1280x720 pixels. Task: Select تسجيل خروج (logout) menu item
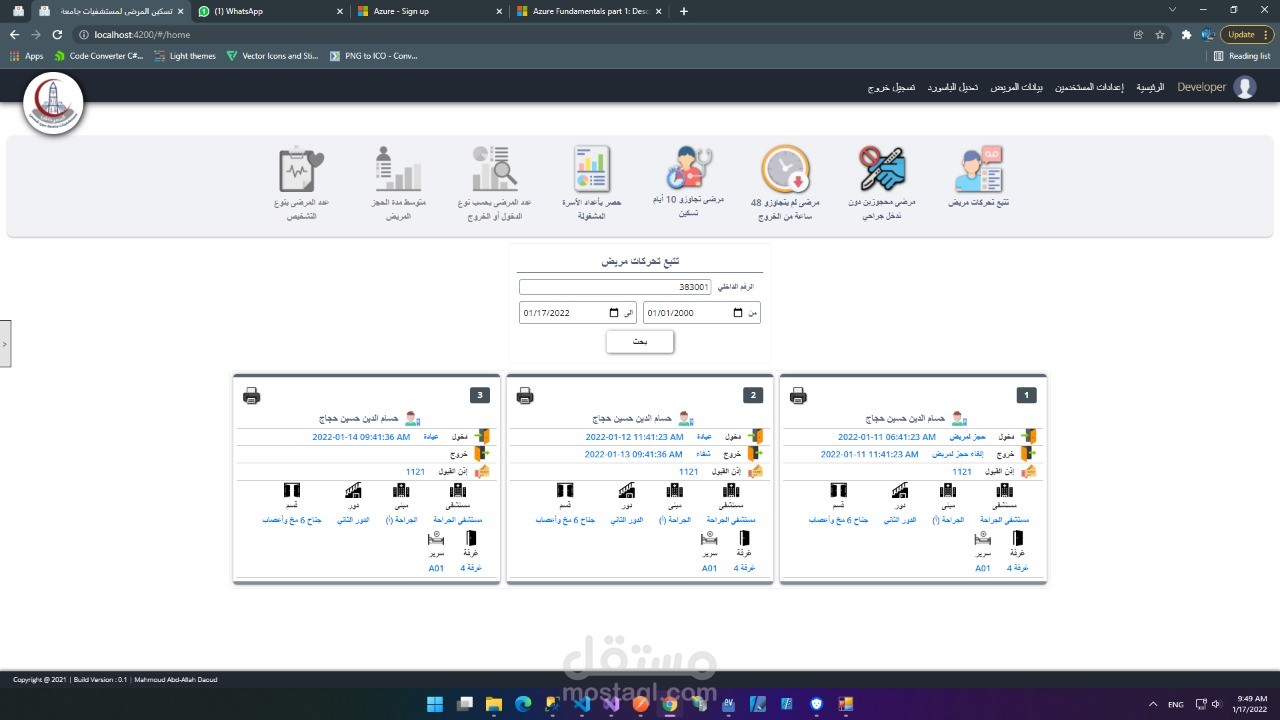(891, 88)
